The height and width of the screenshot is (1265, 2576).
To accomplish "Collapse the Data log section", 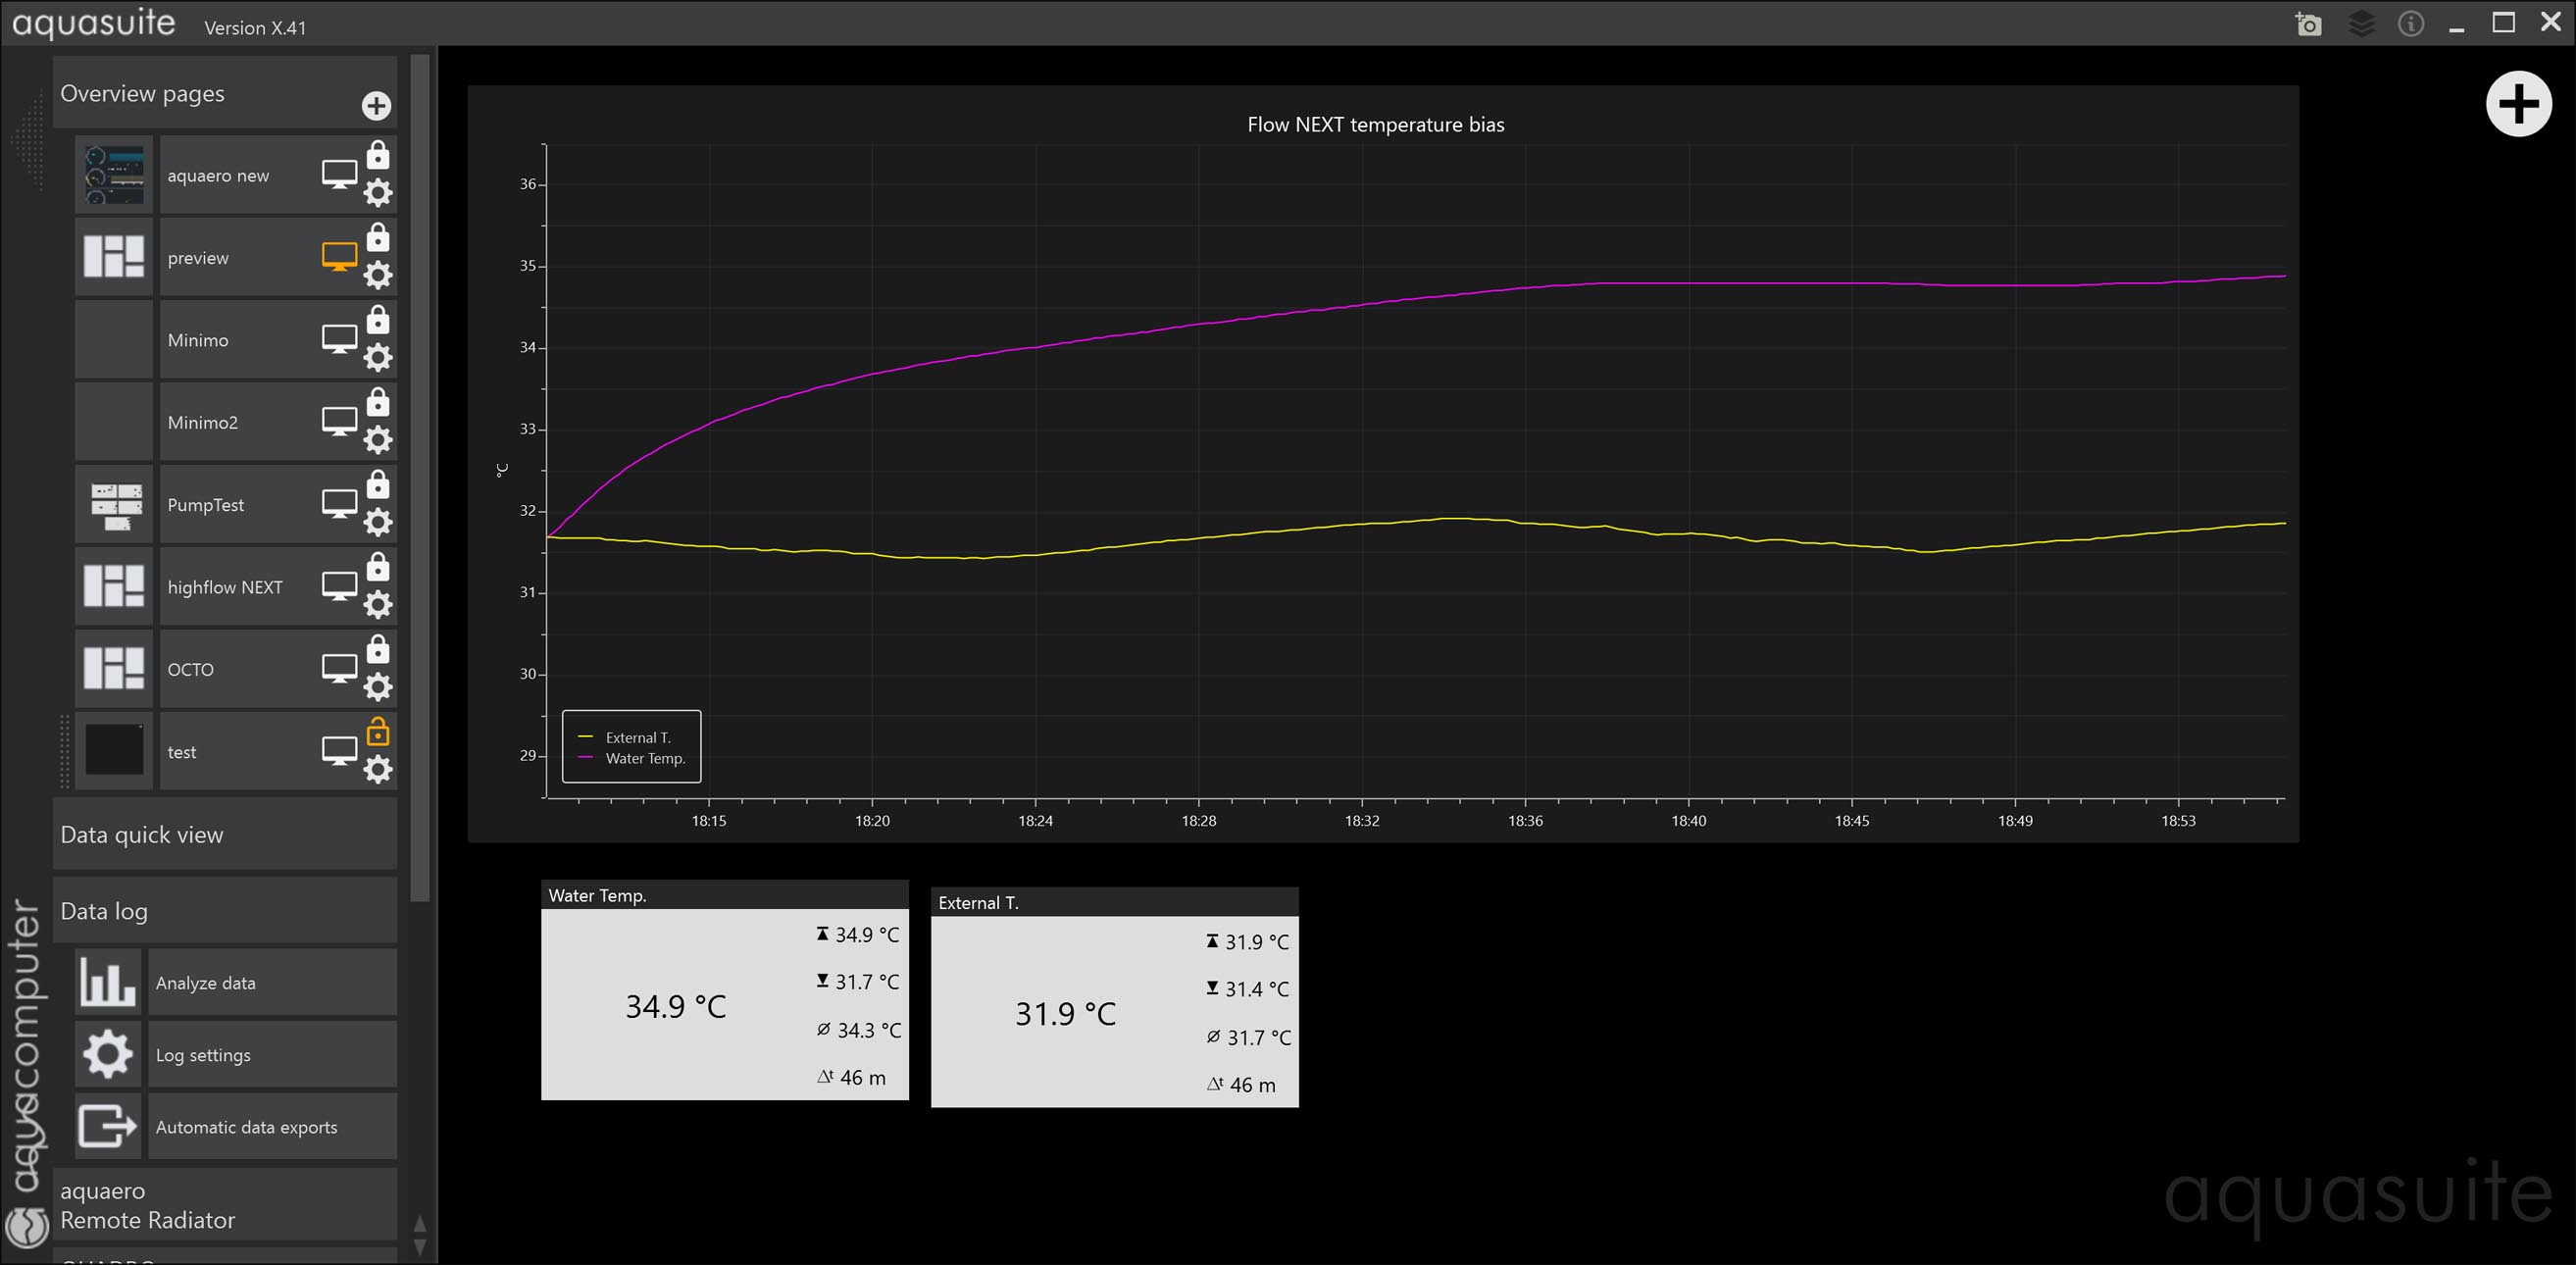I will 225,911.
